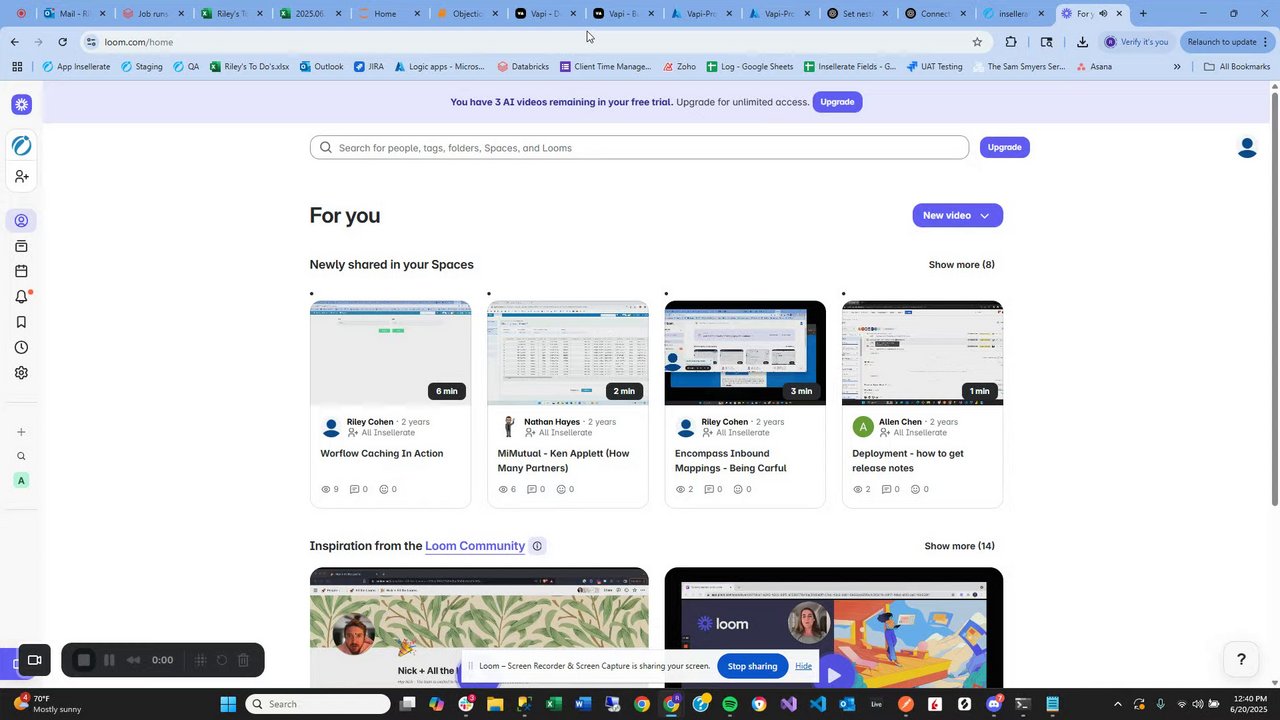This screenshot has height=720, width=1280.
Task: Open the Databricks bookmark
Action: coord(522,67)
